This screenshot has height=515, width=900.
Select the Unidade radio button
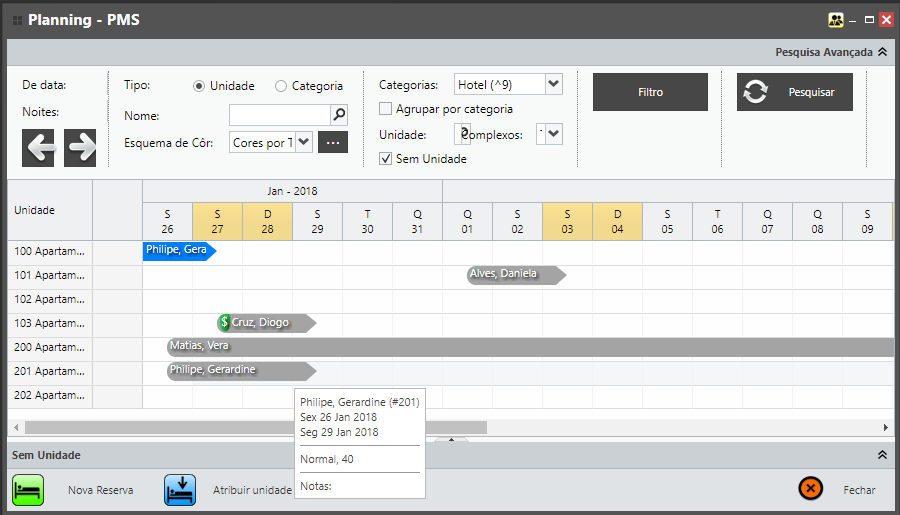[x=199, y=86]
